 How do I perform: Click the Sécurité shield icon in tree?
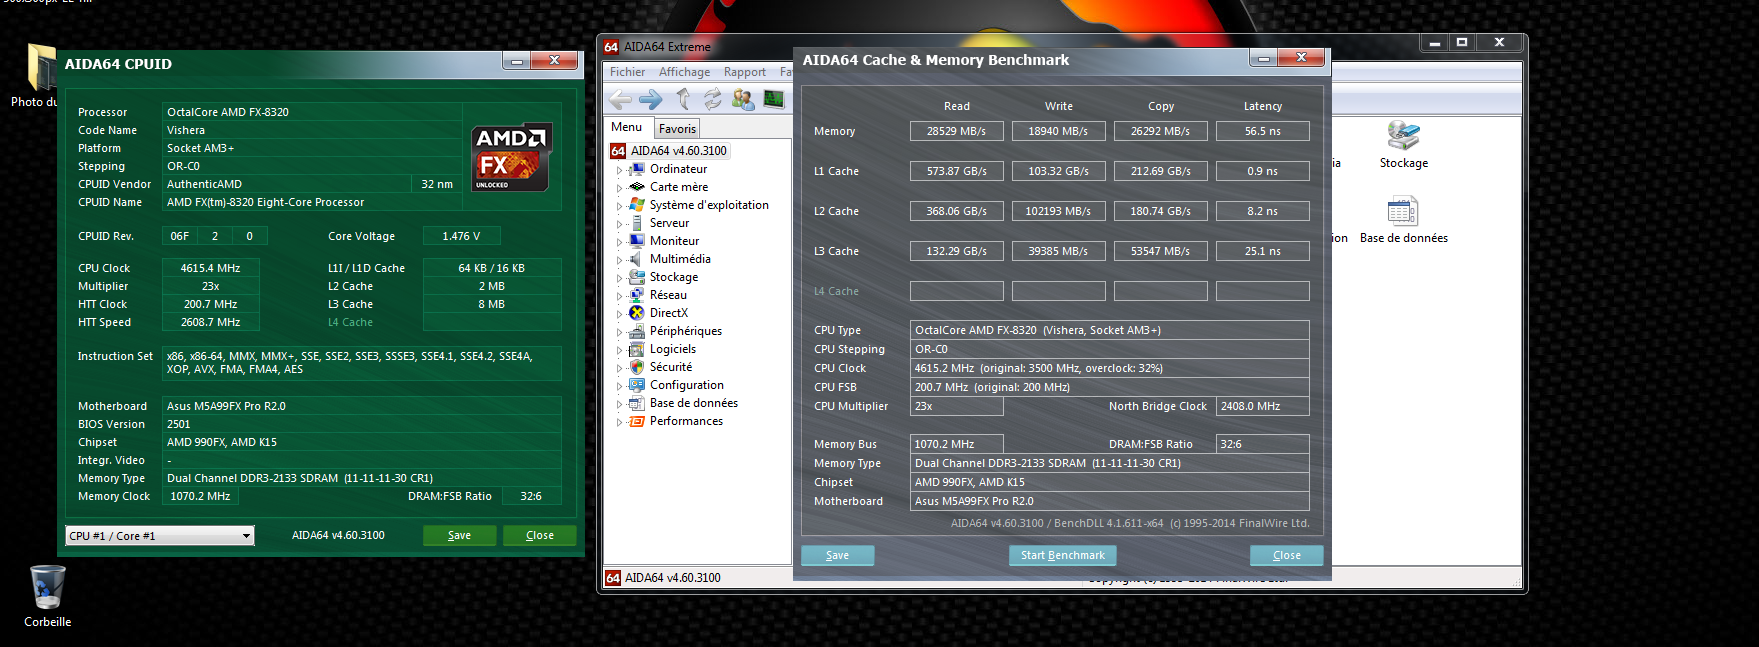coord(637,367)
